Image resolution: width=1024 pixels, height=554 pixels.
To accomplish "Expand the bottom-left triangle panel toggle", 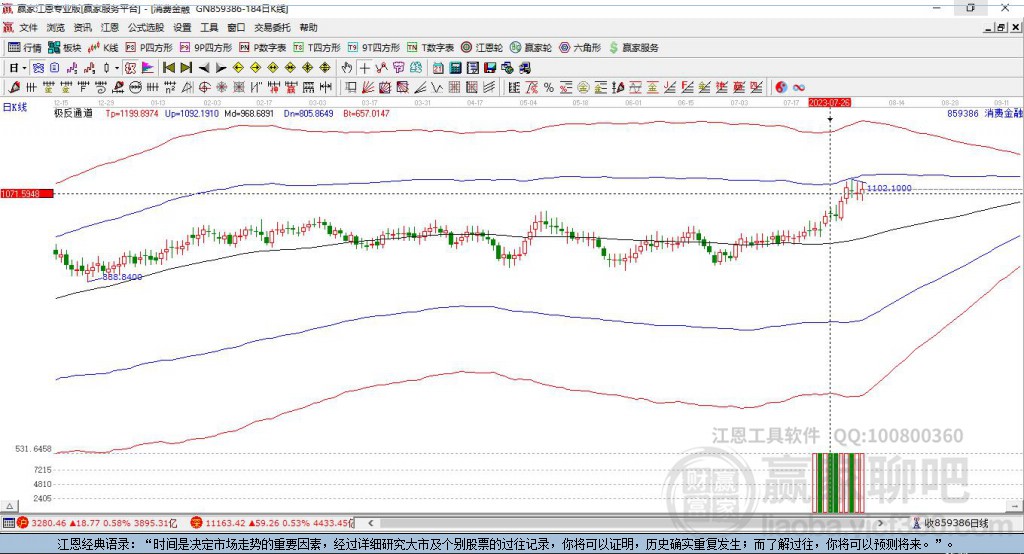I will tap(9, 506).
